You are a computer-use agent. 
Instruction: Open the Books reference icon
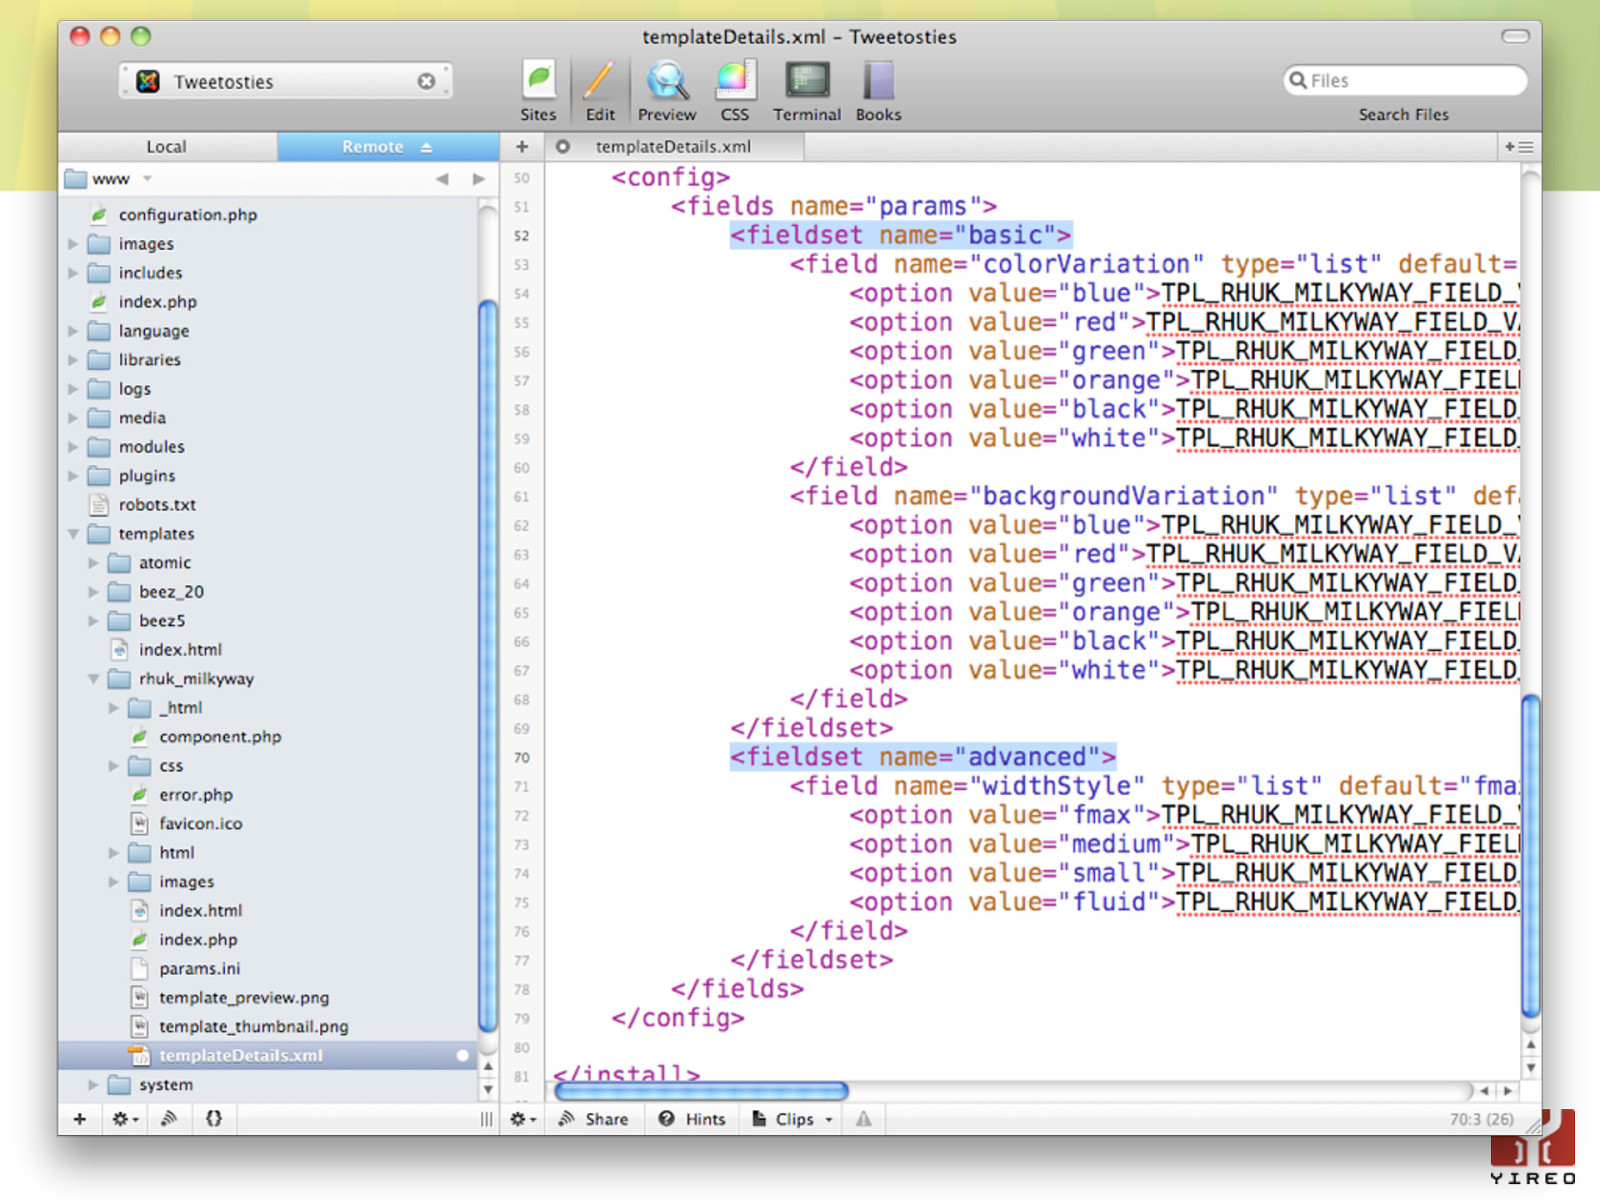[x=878, y=90]
